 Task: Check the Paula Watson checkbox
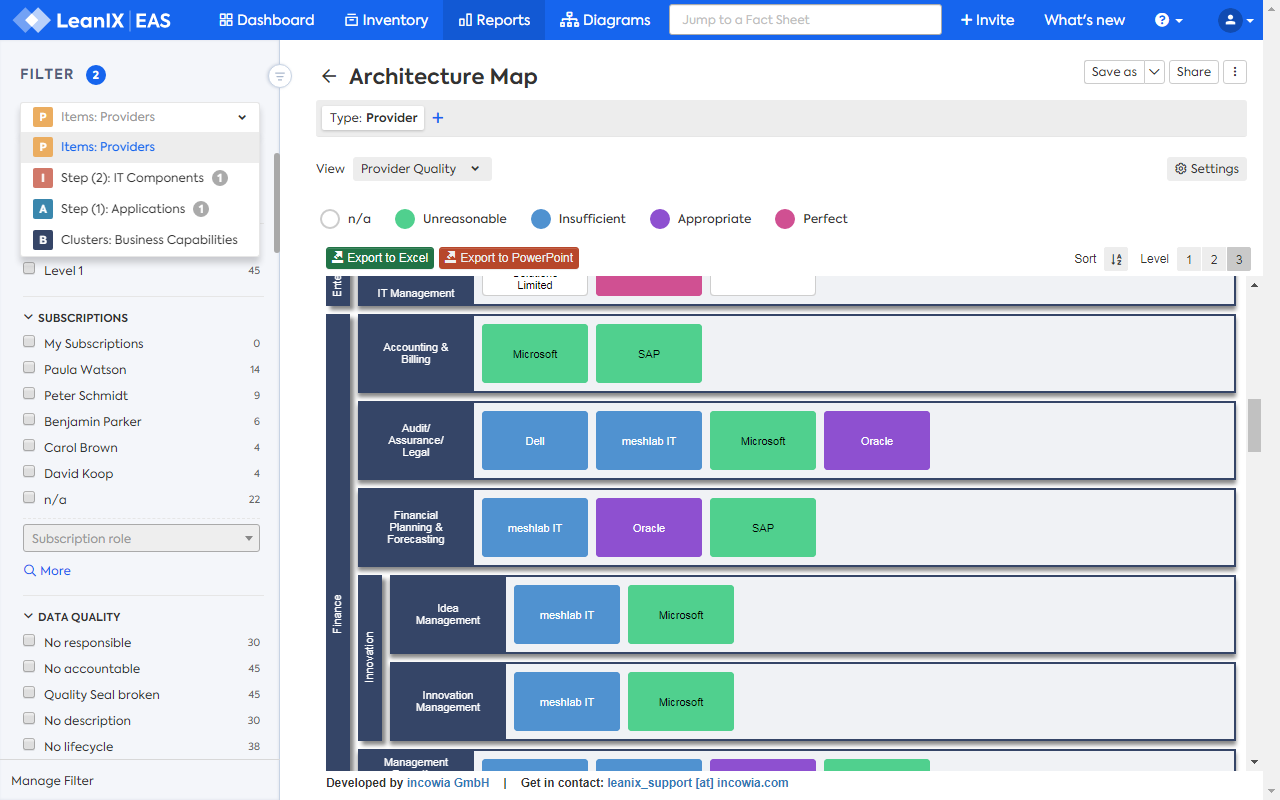29,368
